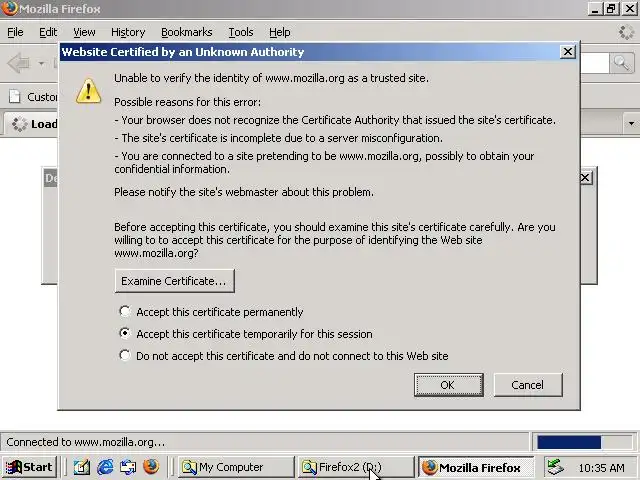This screenshot has width=640, height=480.
Task: Click the loading throbber icon
Action: [x=626, y=32]
